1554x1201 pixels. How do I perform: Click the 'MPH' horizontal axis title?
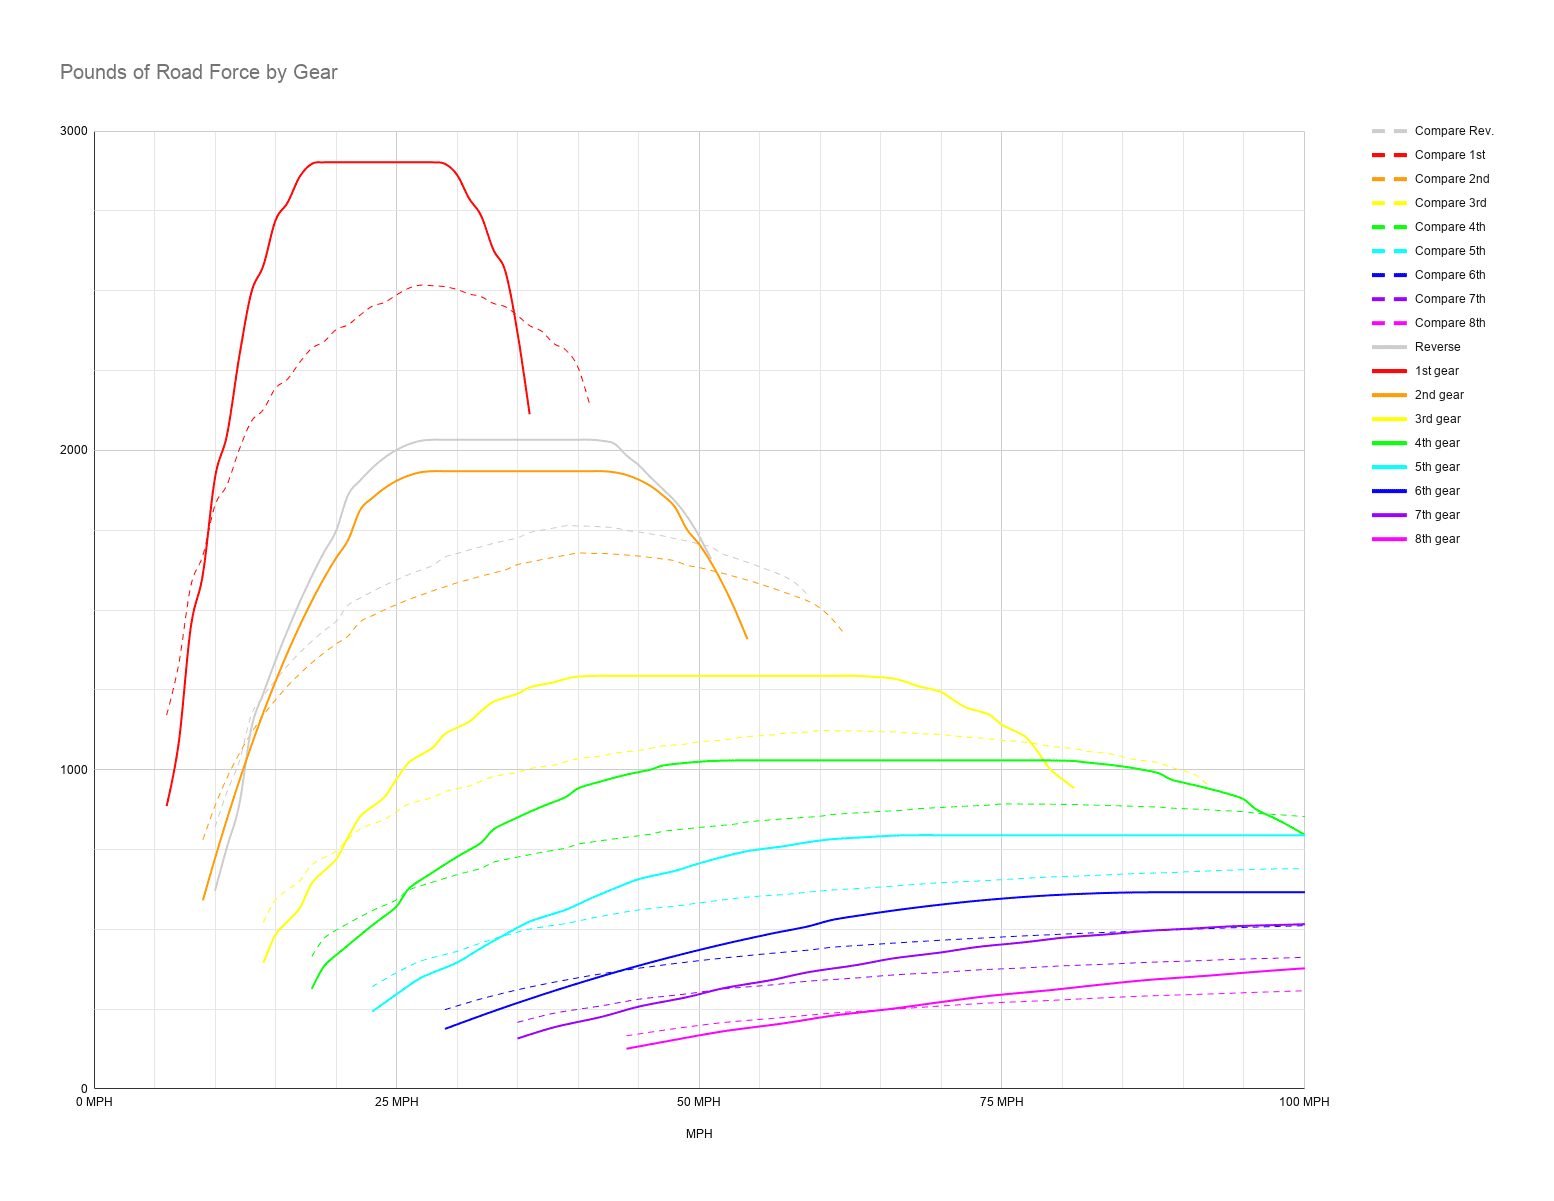[x=699, y=1134]
